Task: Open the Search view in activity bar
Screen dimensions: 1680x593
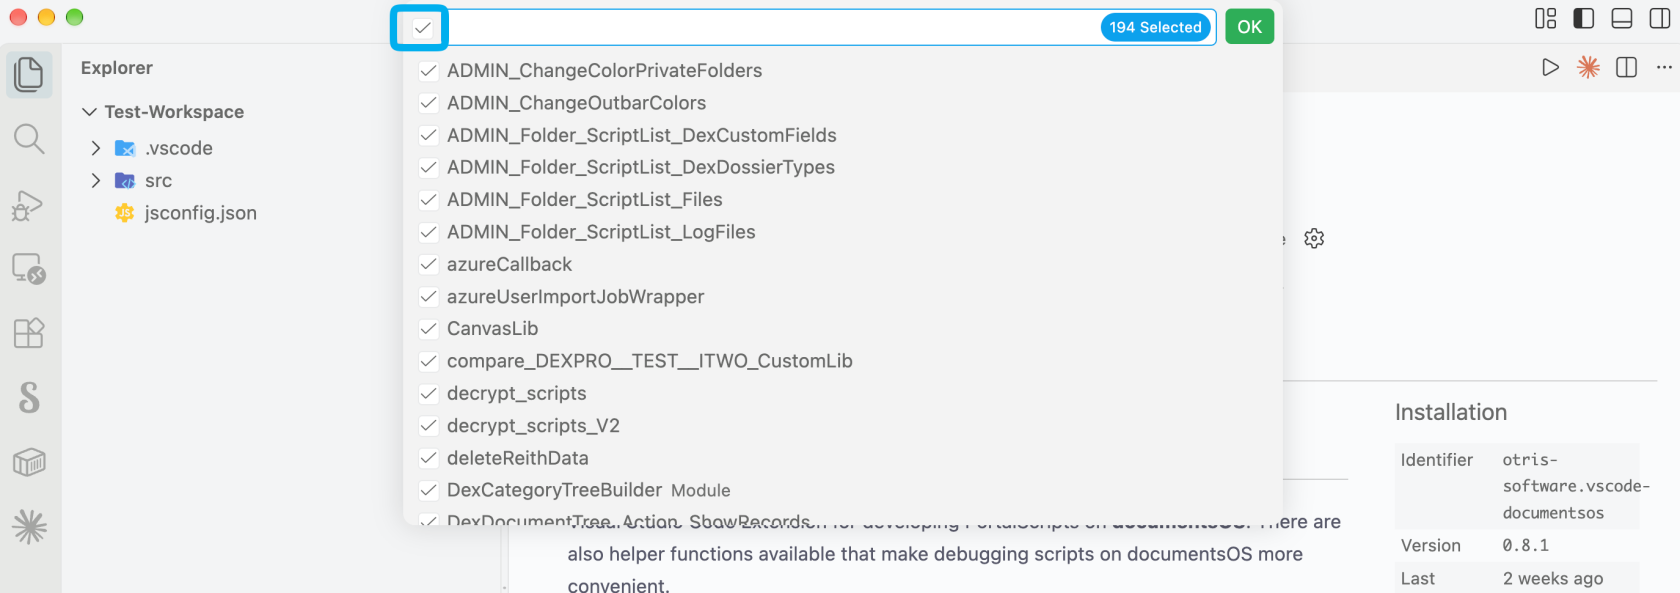Action: coord(29,140)
